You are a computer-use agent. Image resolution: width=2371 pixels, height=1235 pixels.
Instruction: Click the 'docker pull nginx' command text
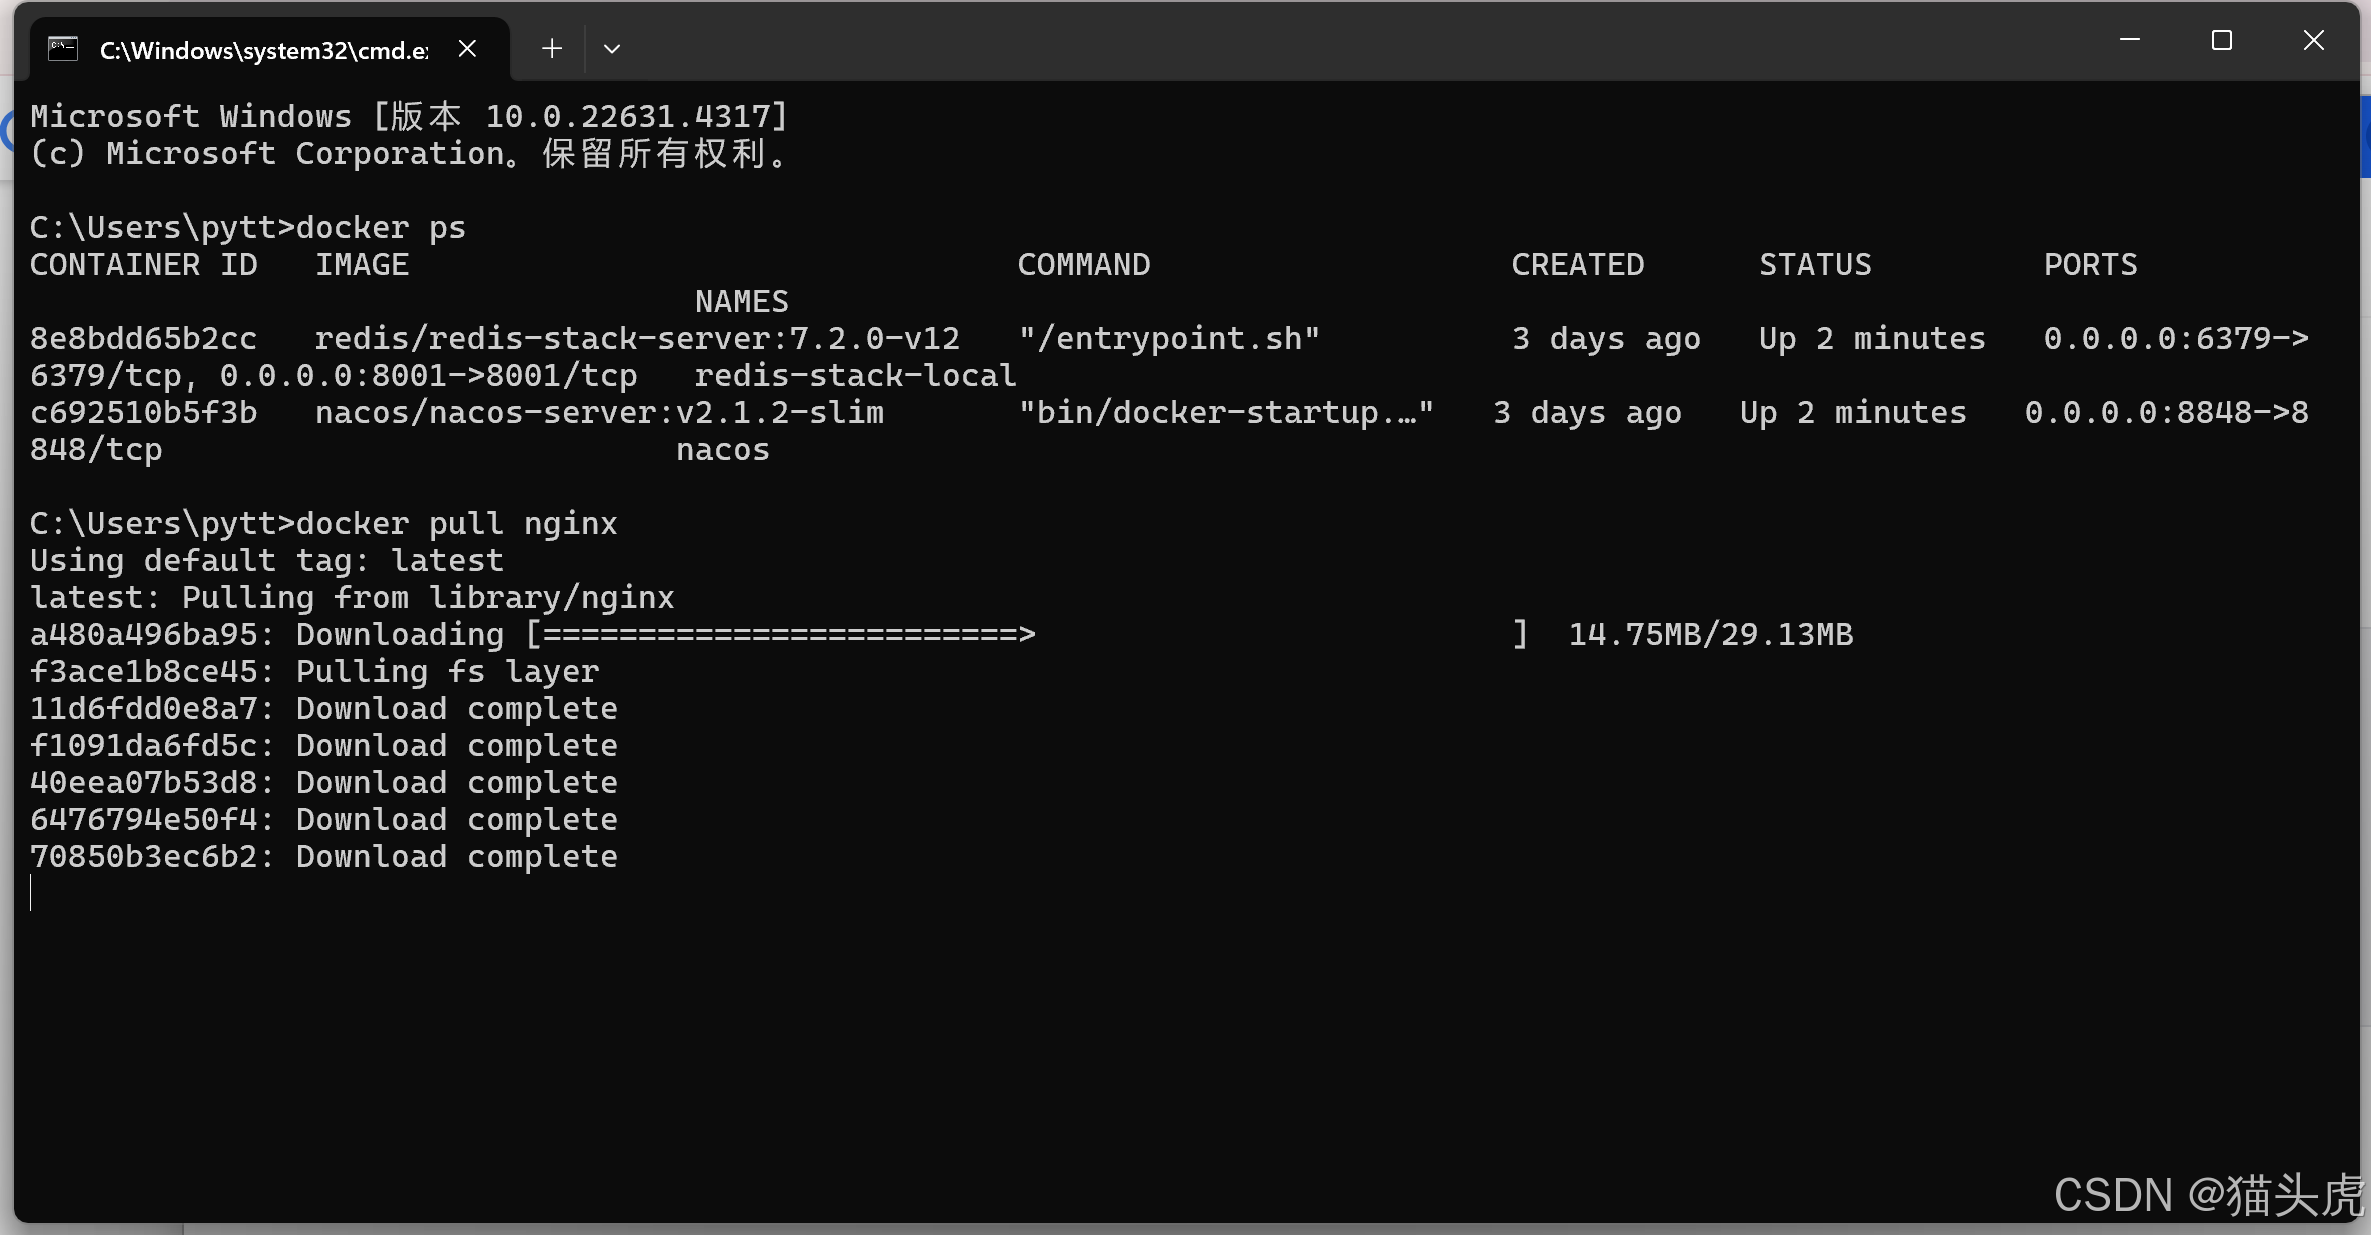(457, 524)
